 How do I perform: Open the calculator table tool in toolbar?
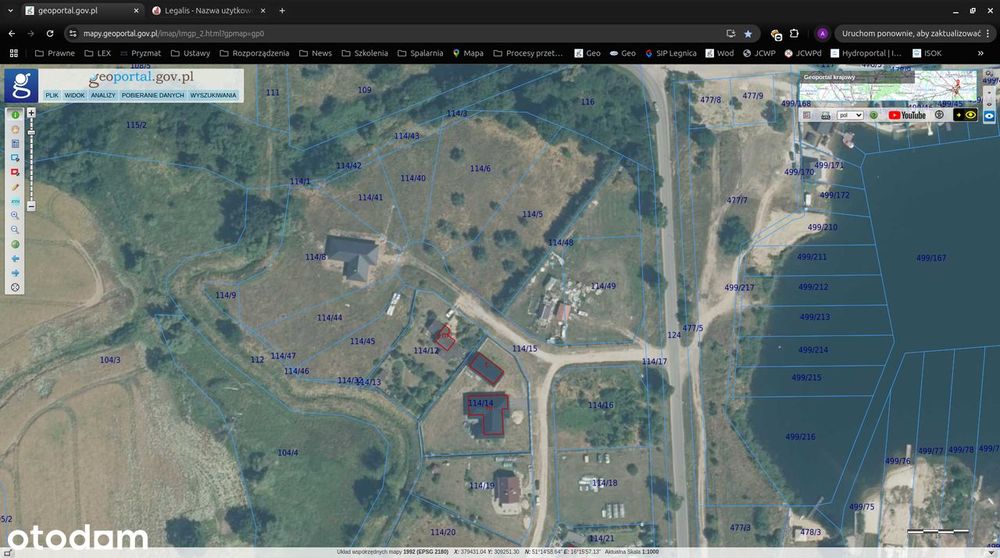[15, 144]
